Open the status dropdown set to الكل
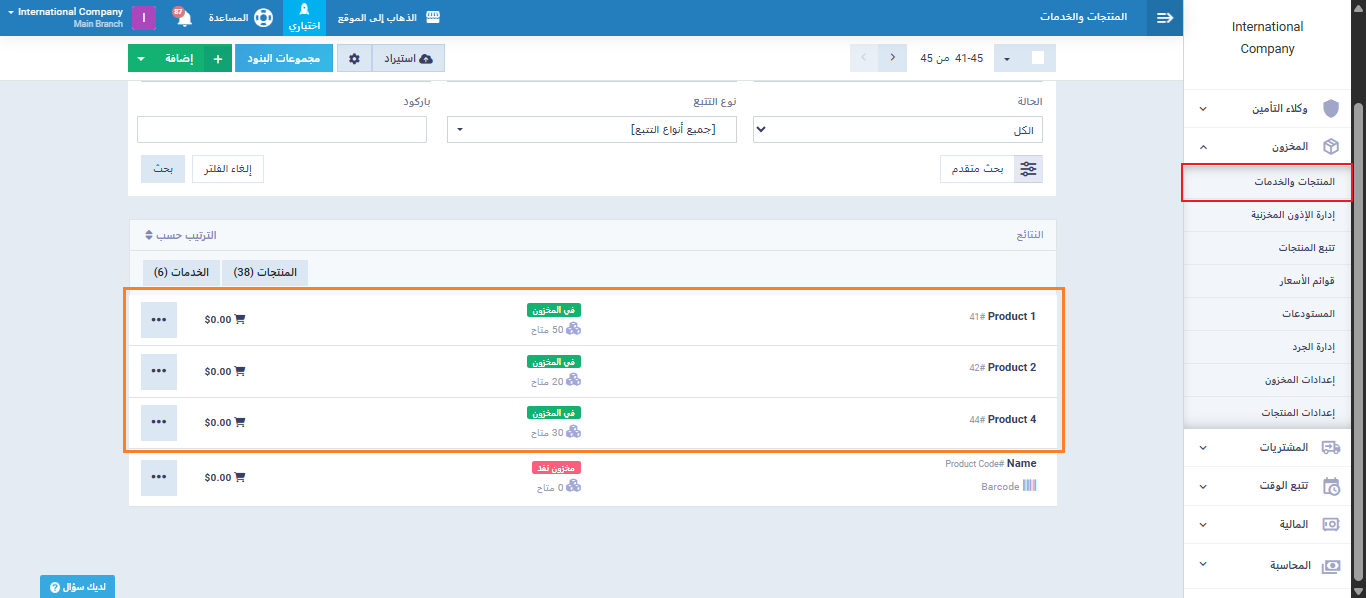 pyautogui.click(x=897, y=130)
